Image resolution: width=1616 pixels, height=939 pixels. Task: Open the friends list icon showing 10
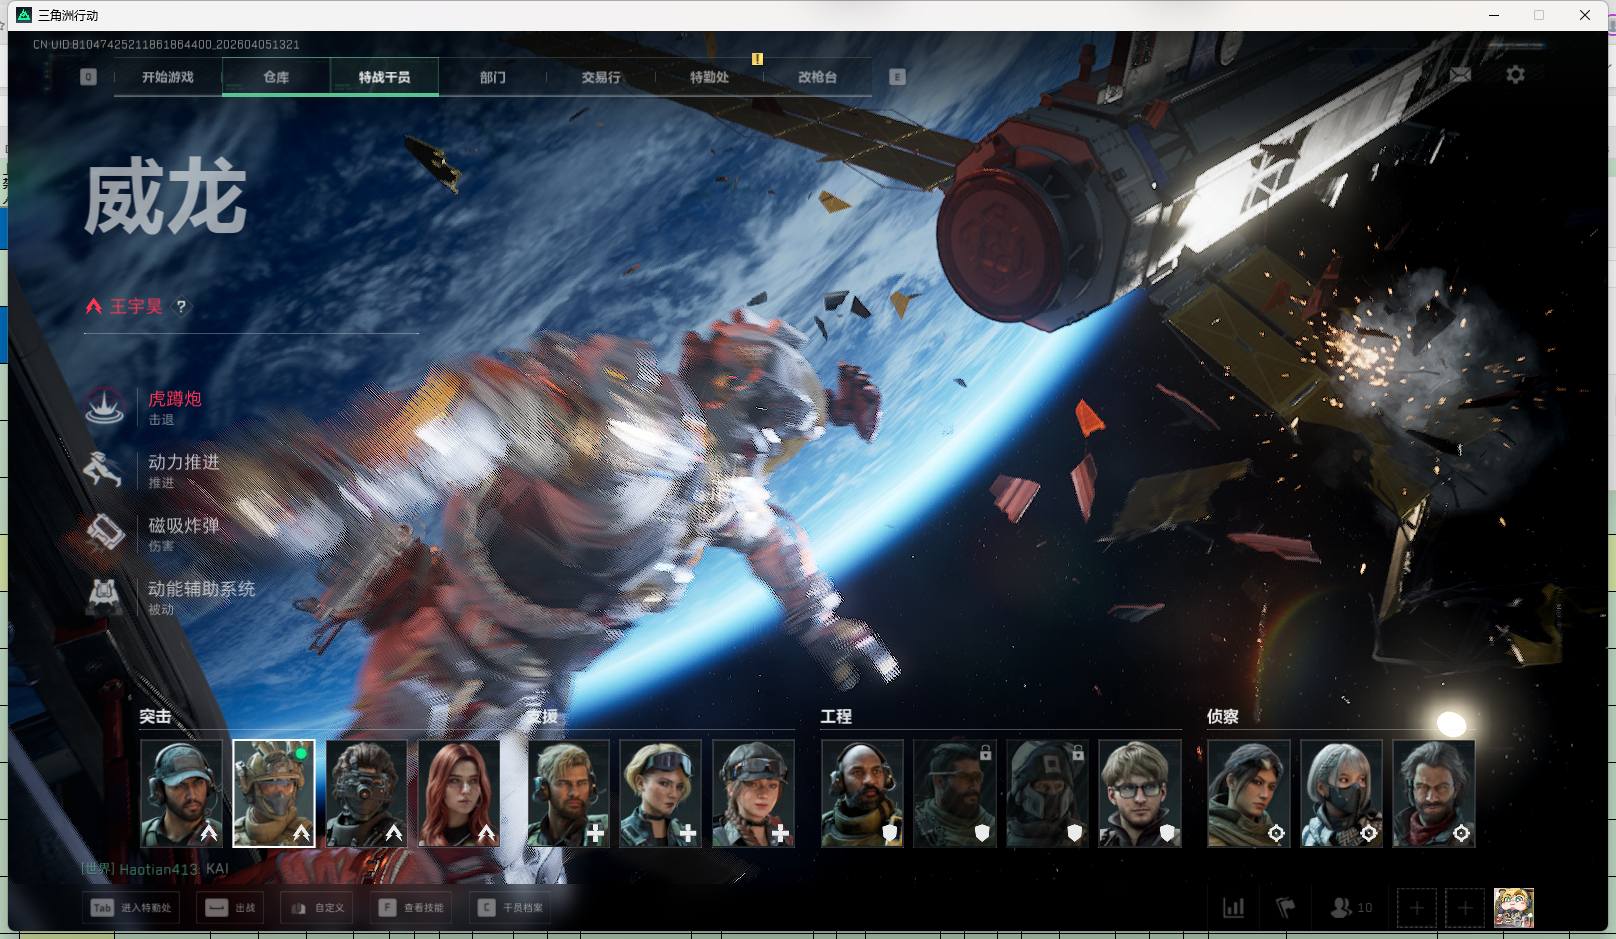pos(1351,908)
